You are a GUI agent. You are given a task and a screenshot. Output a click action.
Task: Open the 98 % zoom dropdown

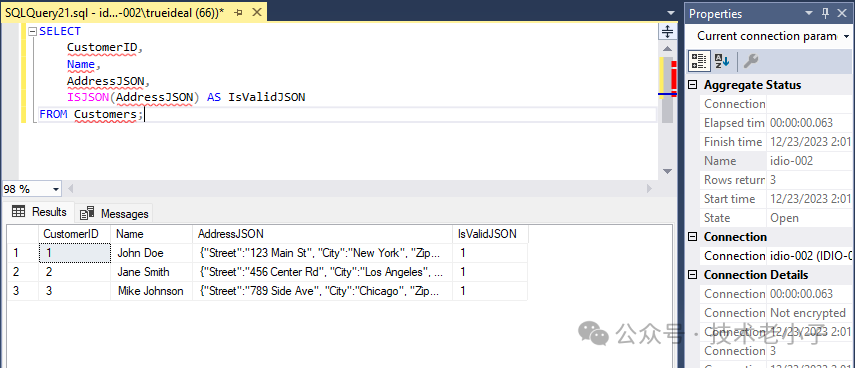pyautogui.click(x=56, y=189)
